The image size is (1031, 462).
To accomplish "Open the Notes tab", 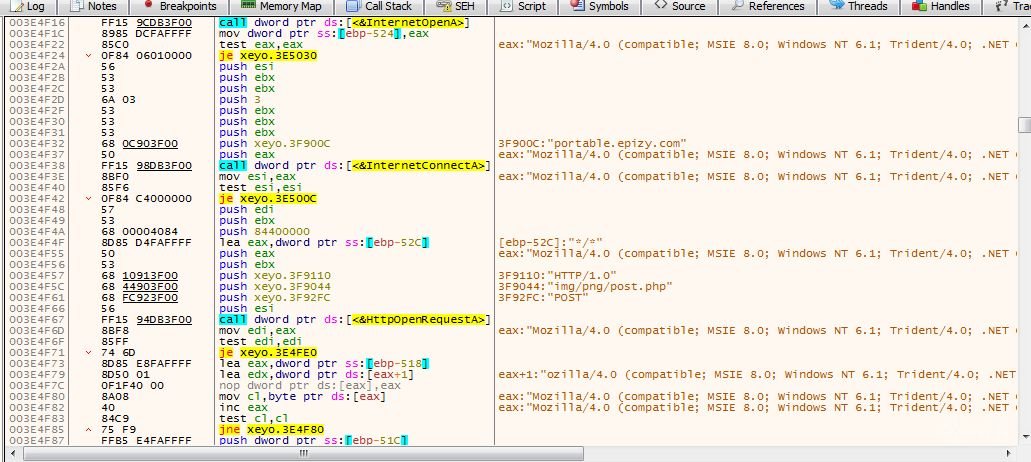I will (93, 7).
